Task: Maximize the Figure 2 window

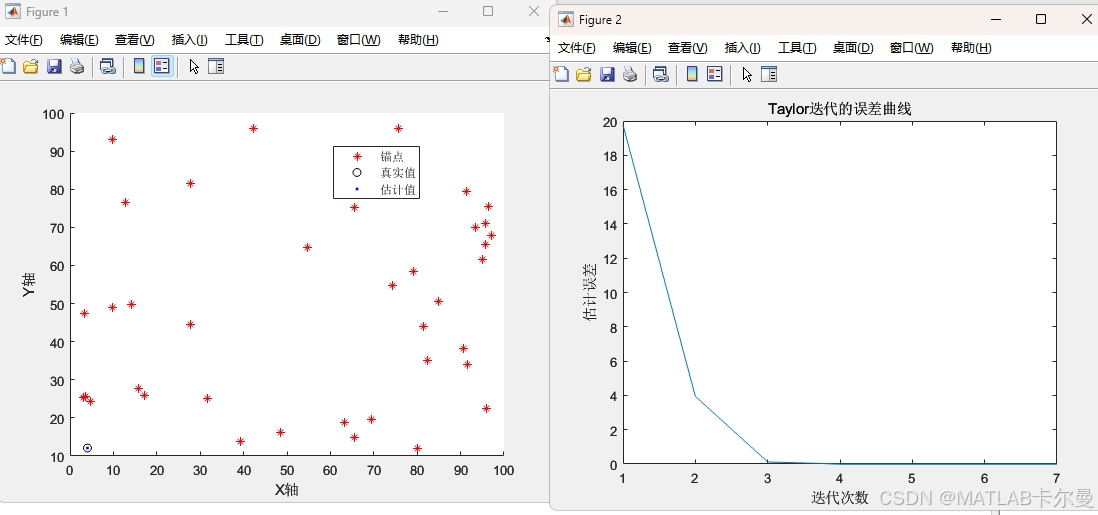Action: point(1041,19)
